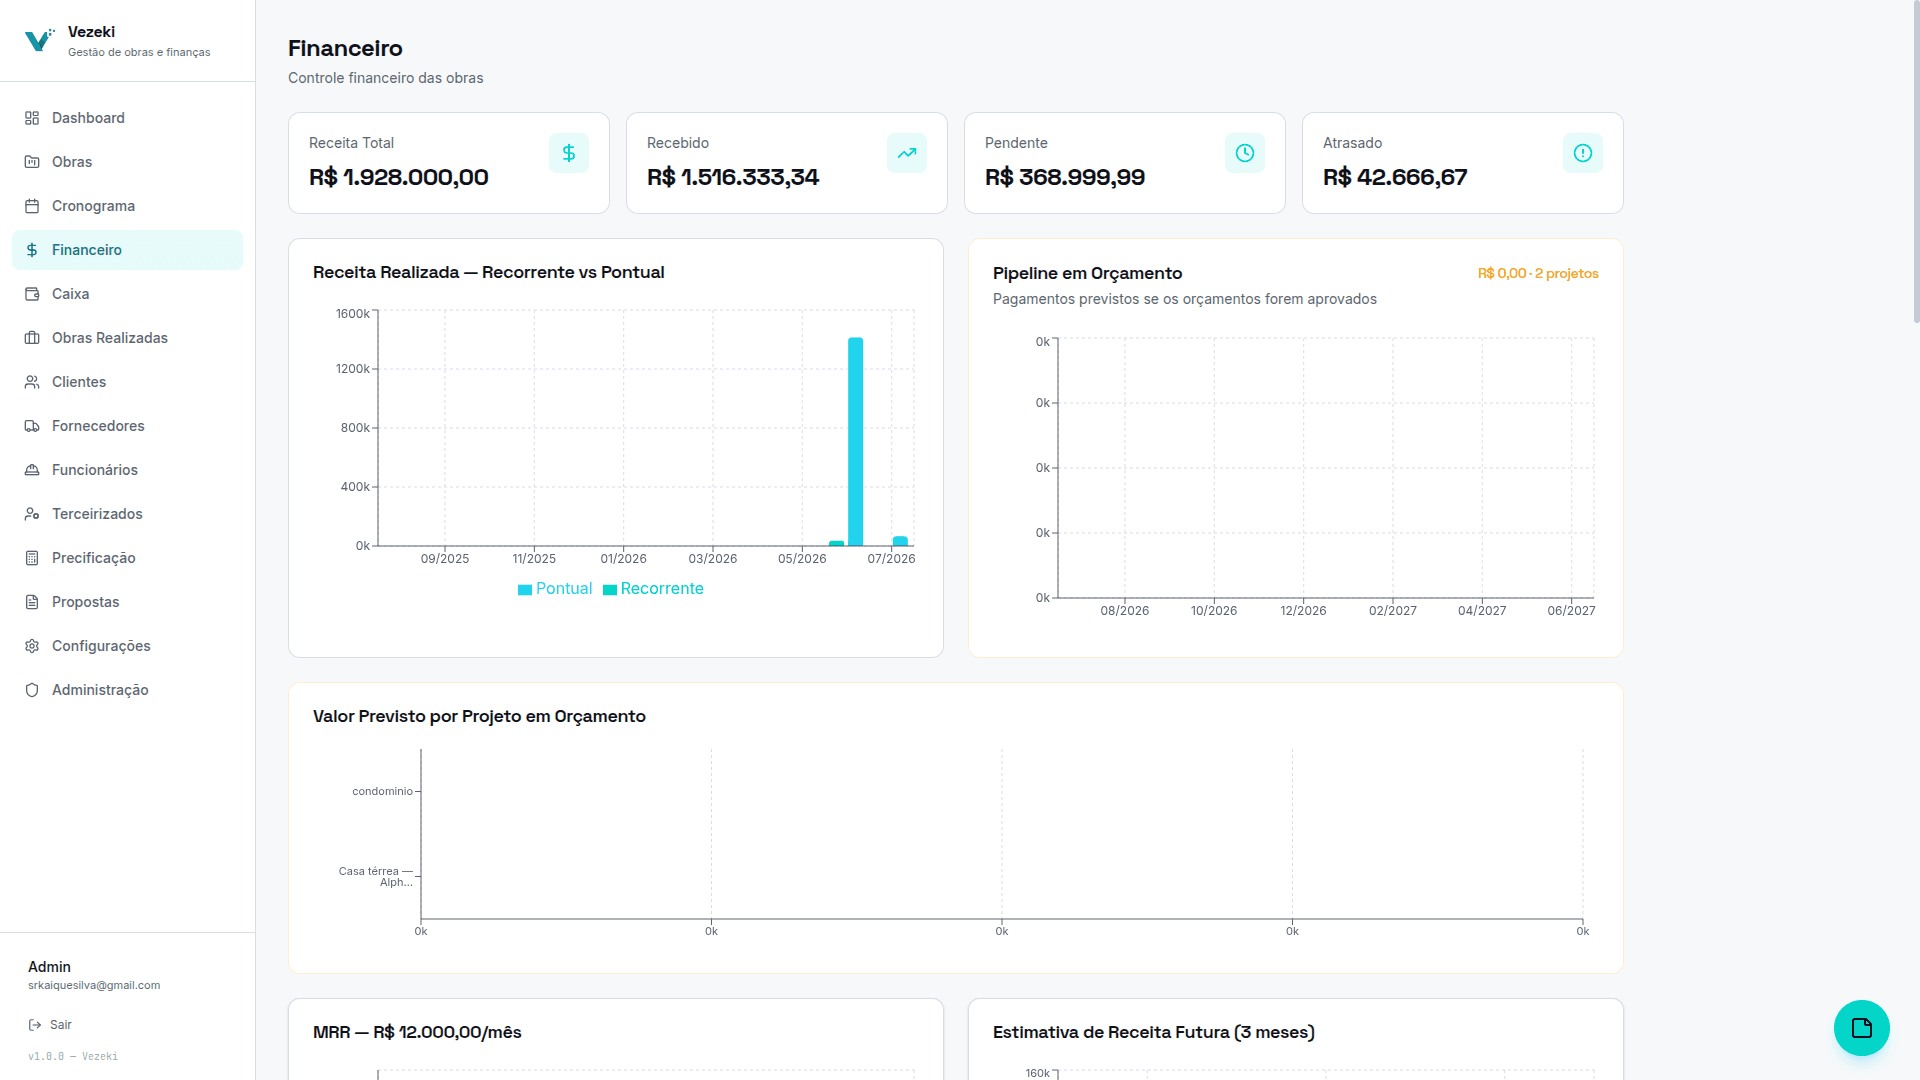1920x1080 pixels.
Task: Click the 'Financeiro' page heading
Action: tap(345, 48)
